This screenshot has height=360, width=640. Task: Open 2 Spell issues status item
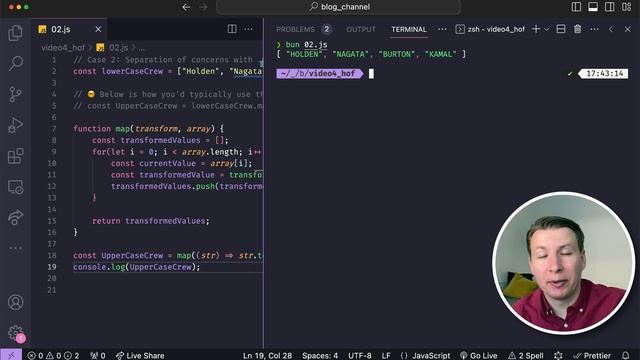[526, 356]
